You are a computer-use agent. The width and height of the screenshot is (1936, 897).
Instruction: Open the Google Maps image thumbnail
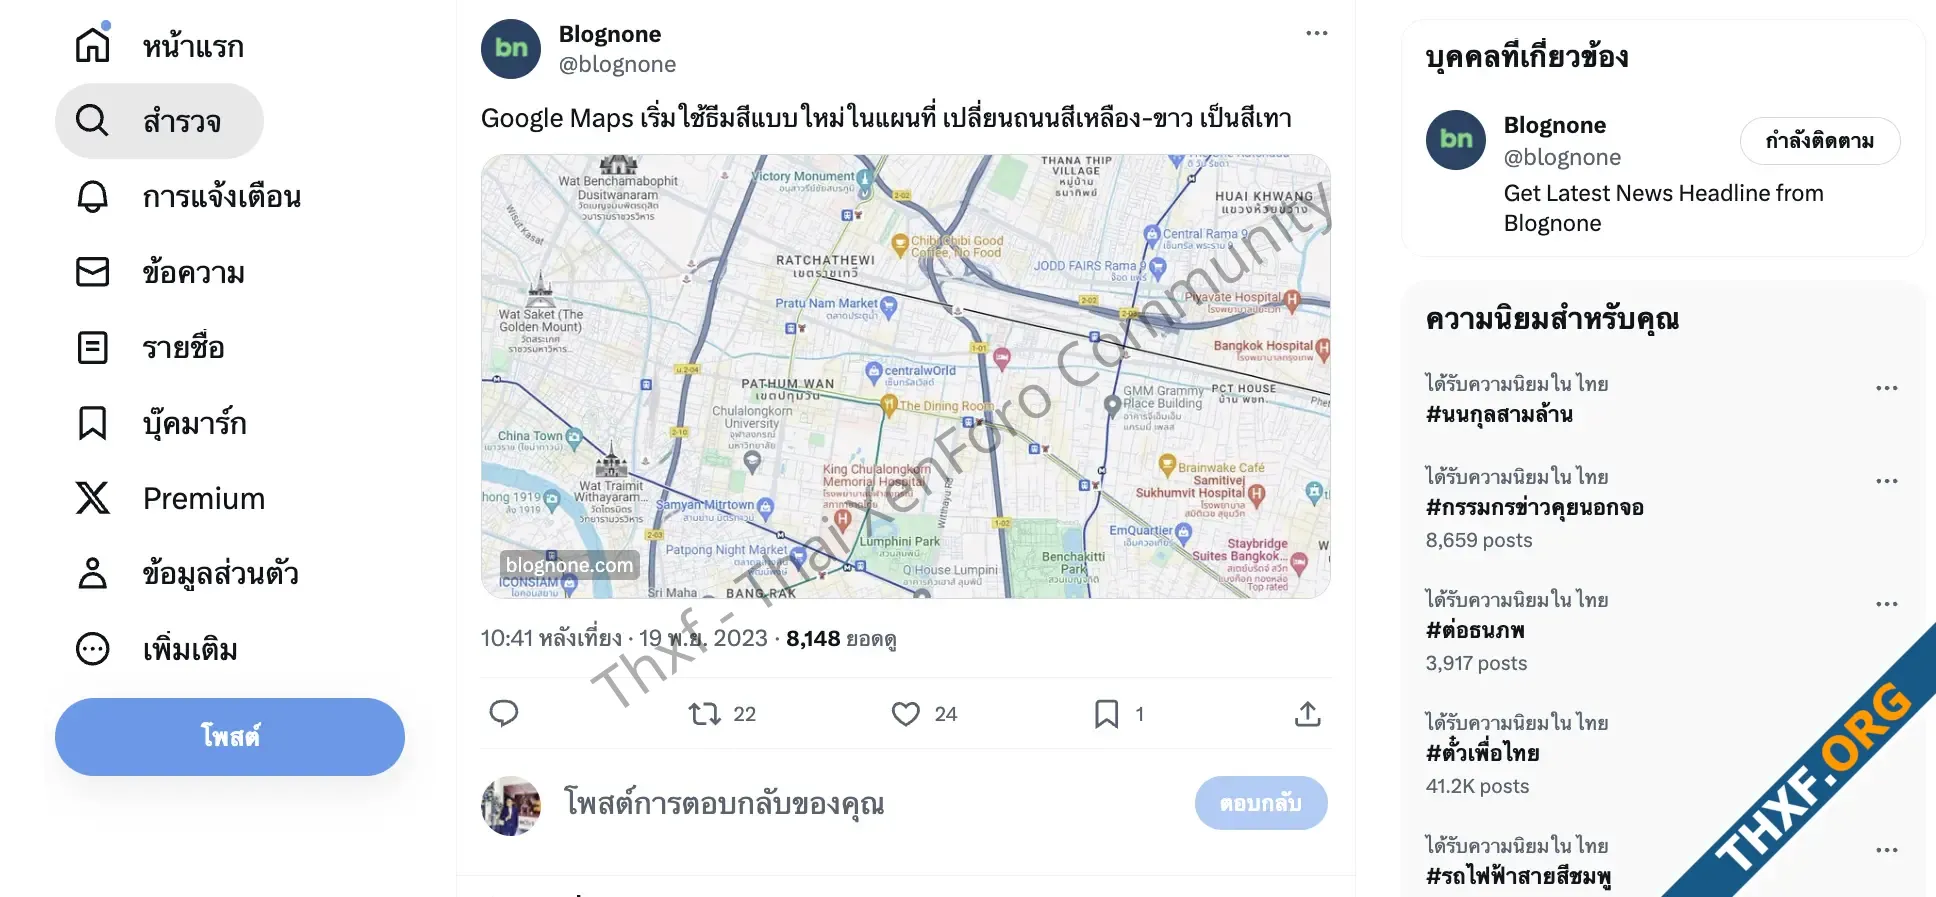(906, 376)
